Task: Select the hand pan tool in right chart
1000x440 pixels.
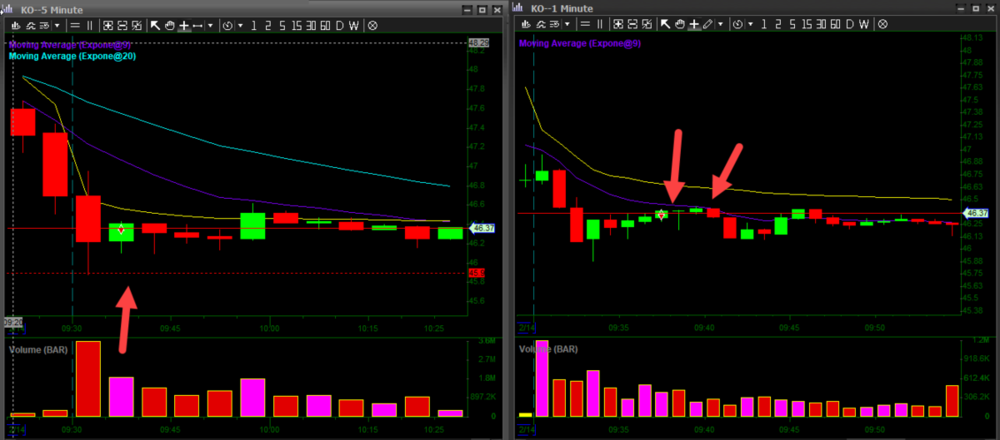Action: 680,24
